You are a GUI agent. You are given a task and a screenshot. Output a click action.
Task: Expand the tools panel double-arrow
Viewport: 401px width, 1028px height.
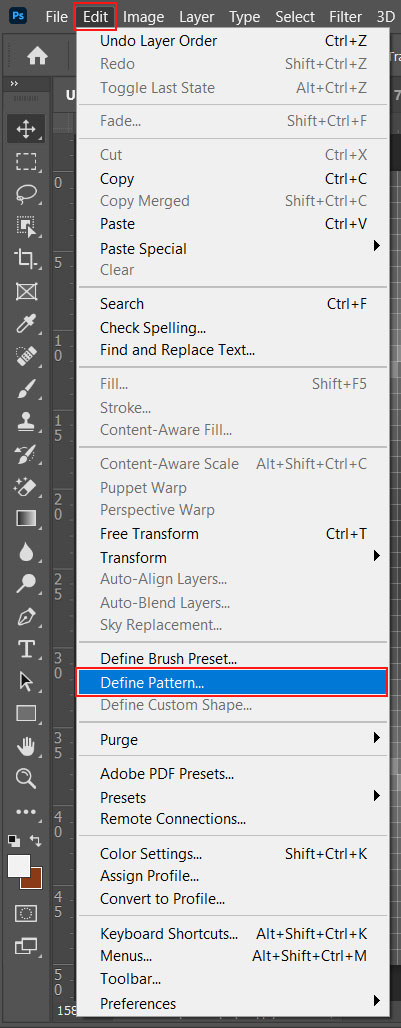click(14, 83)
